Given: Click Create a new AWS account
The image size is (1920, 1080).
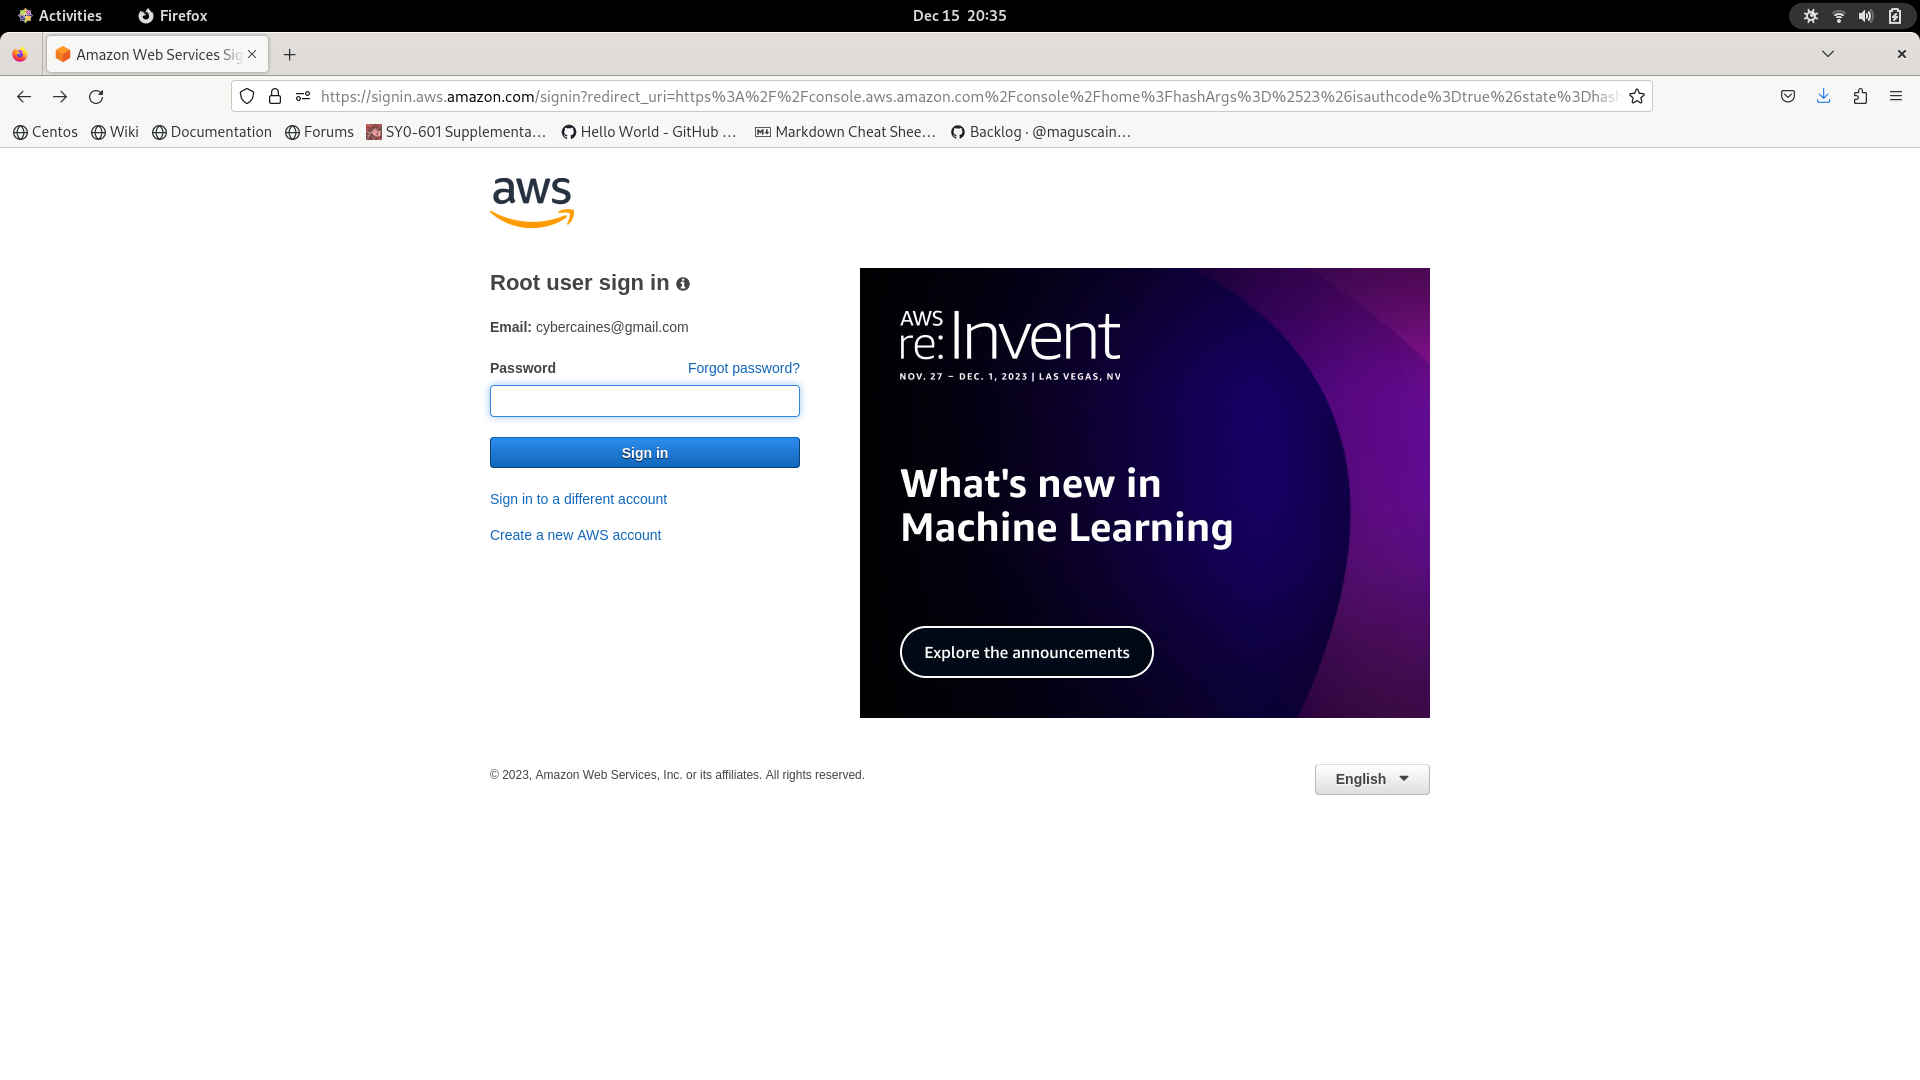Looking at the screenshot, I should tap(575, 535).
